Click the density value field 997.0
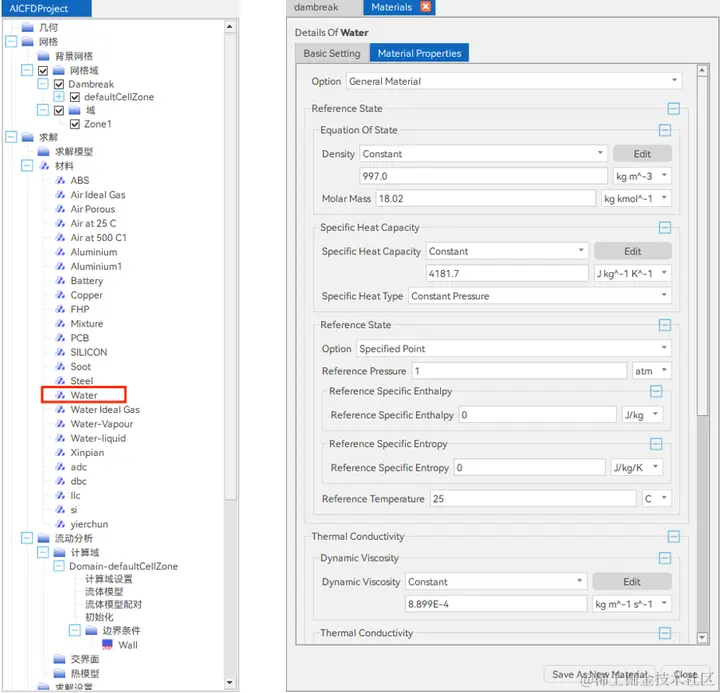 pyautogui.click(x=483, y=176)
